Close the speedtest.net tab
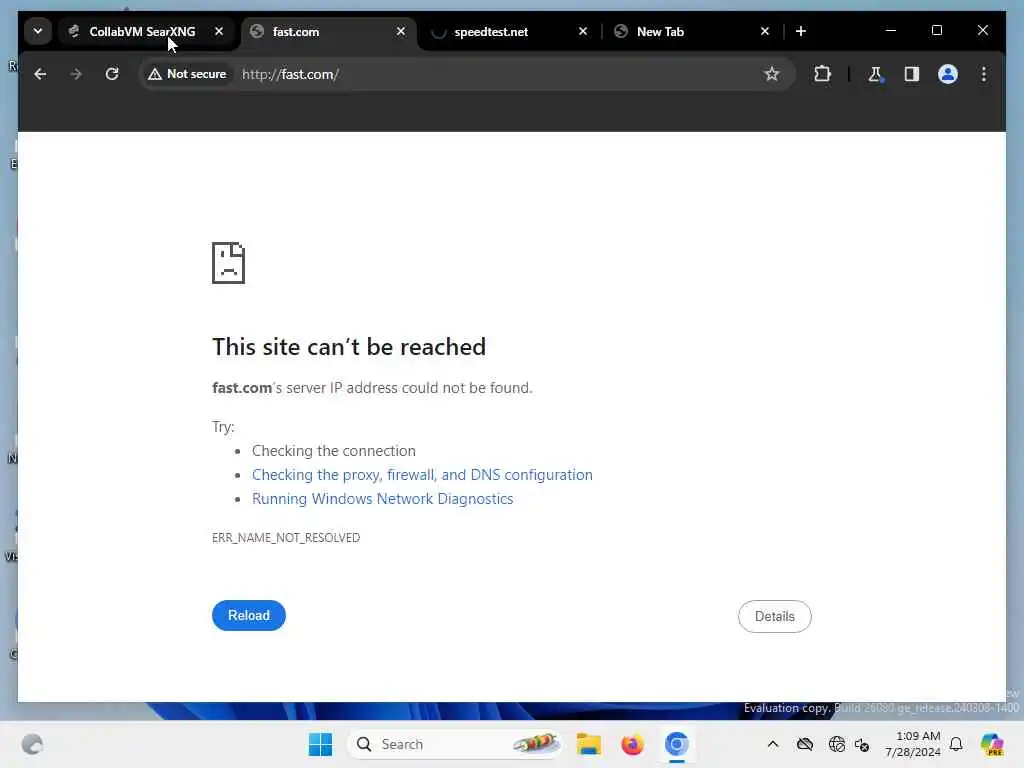 (583, 31)
